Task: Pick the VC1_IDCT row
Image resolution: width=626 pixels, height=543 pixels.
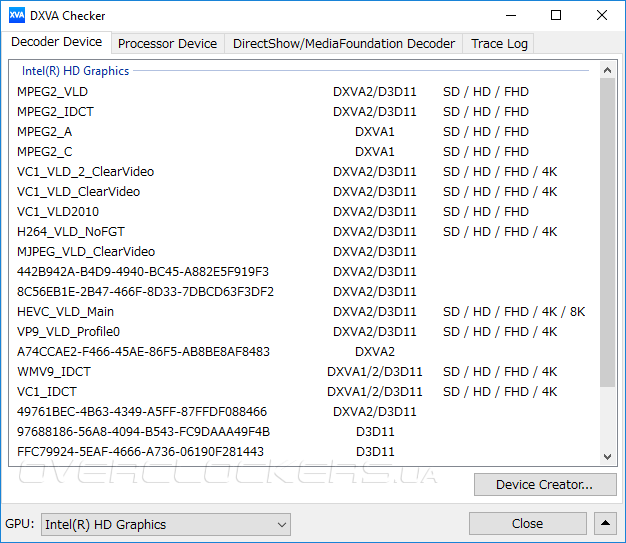Action: coord(303,392)
